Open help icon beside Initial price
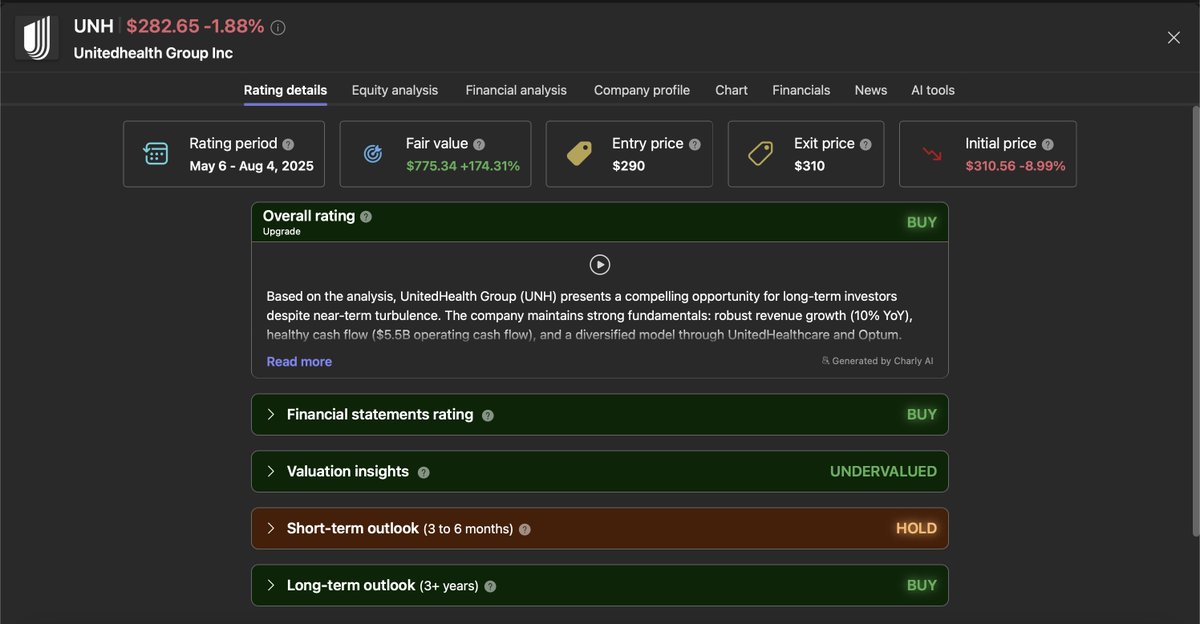Image resolution: width=1200 pixels, height=624 pixels. pyautogui.click(x=1047, y=144)
